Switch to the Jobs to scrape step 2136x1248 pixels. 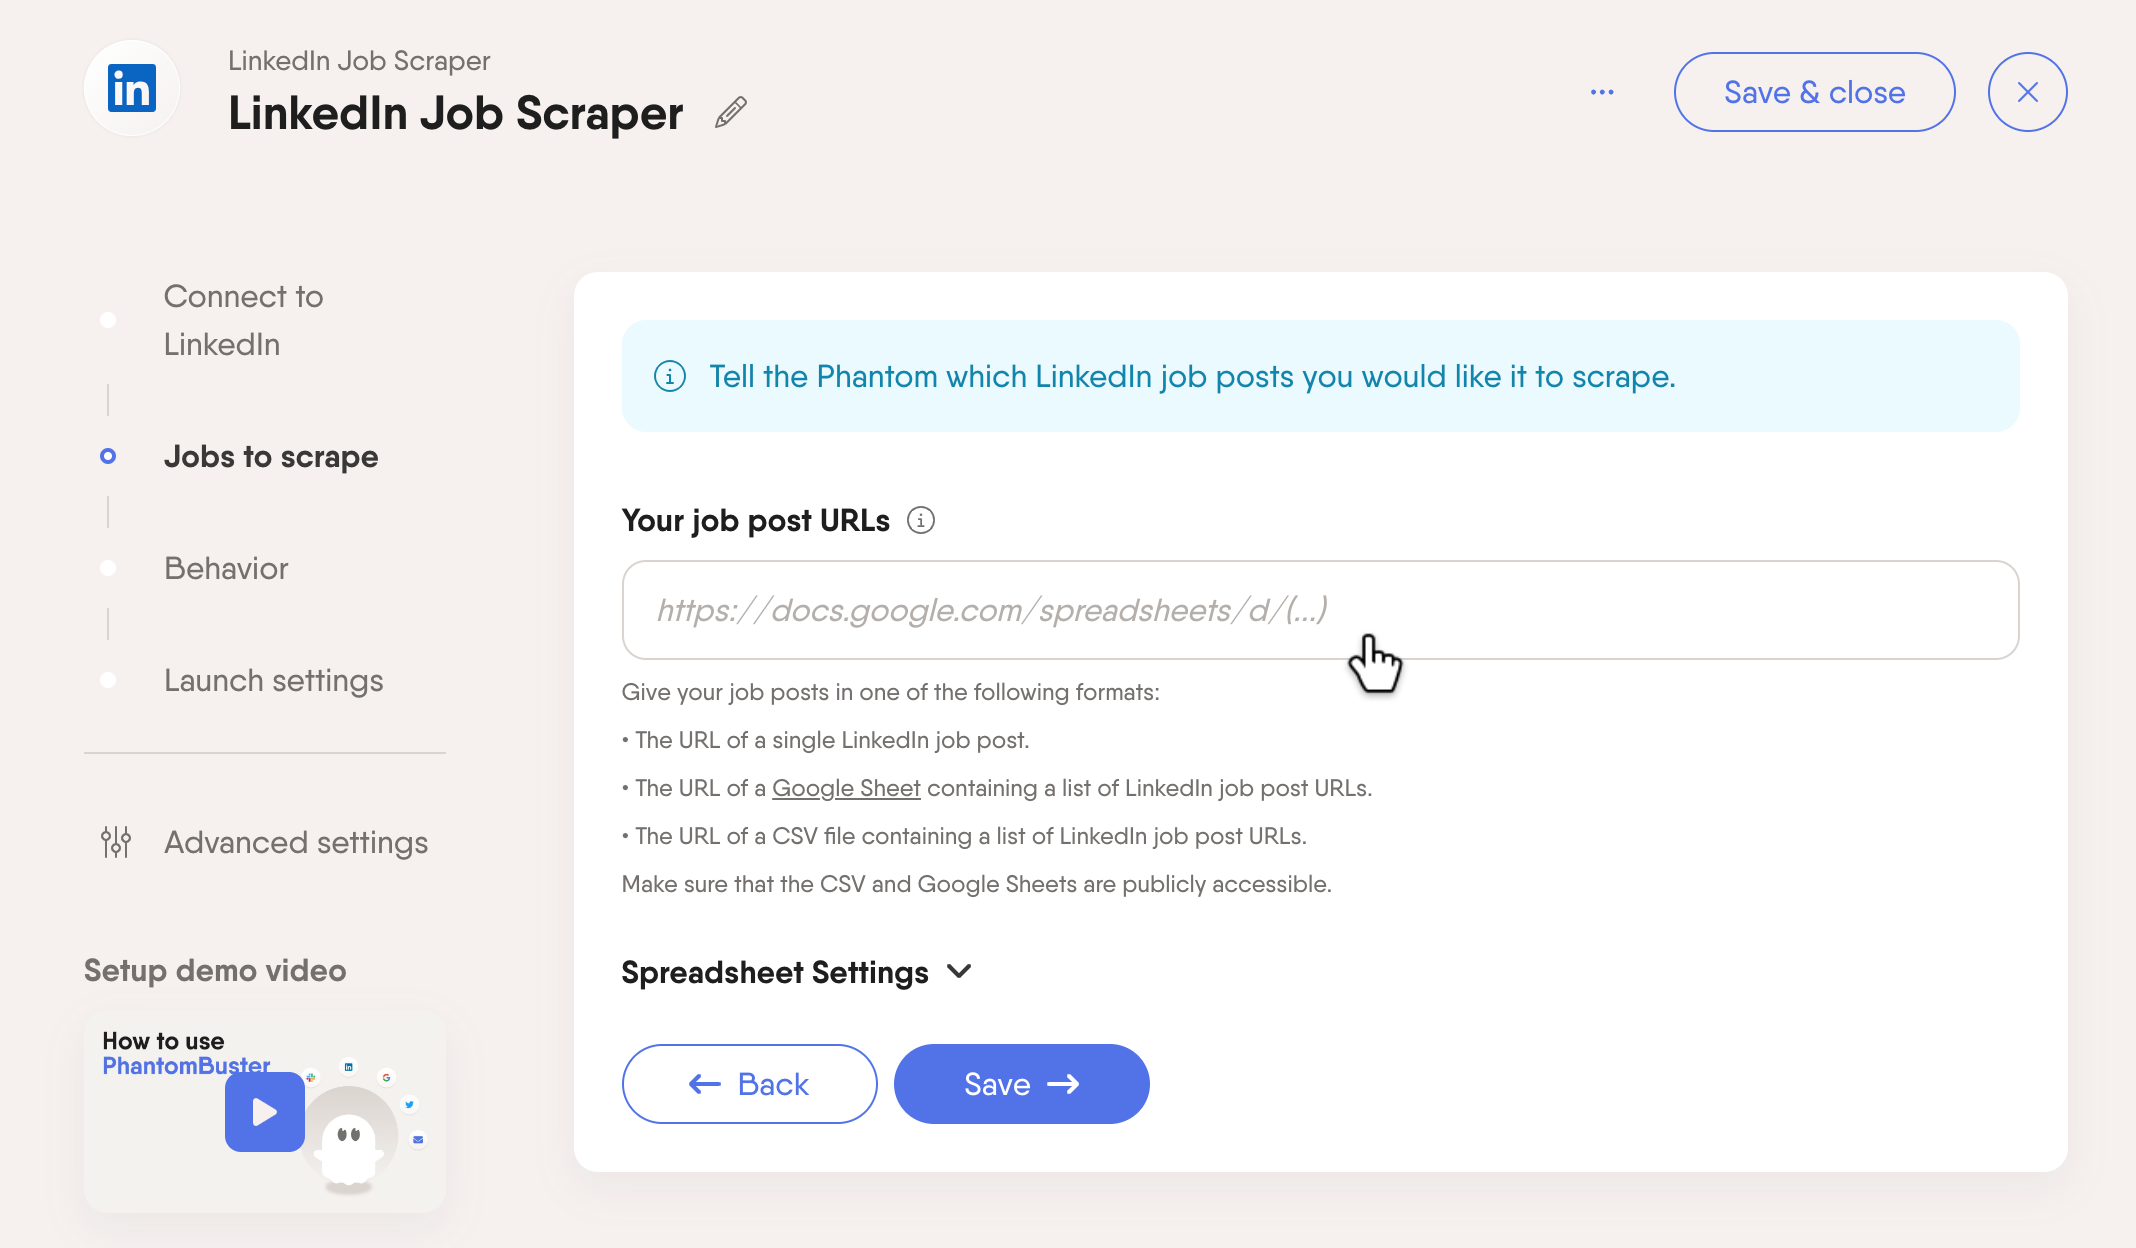(x=270, y=457)
